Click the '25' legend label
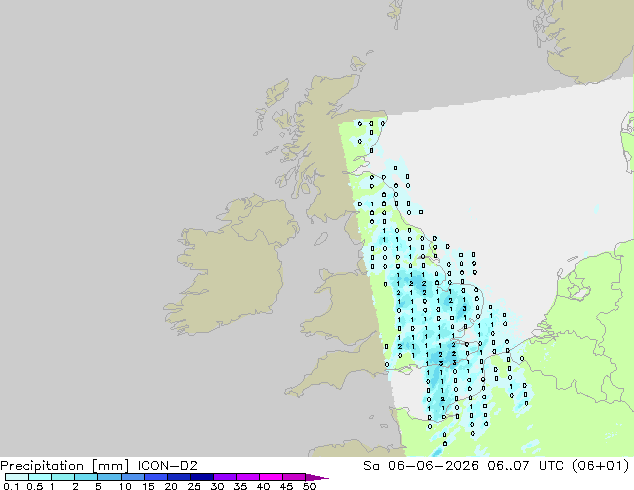The height and width of the screenshot is (490, 634). [194, 486]
